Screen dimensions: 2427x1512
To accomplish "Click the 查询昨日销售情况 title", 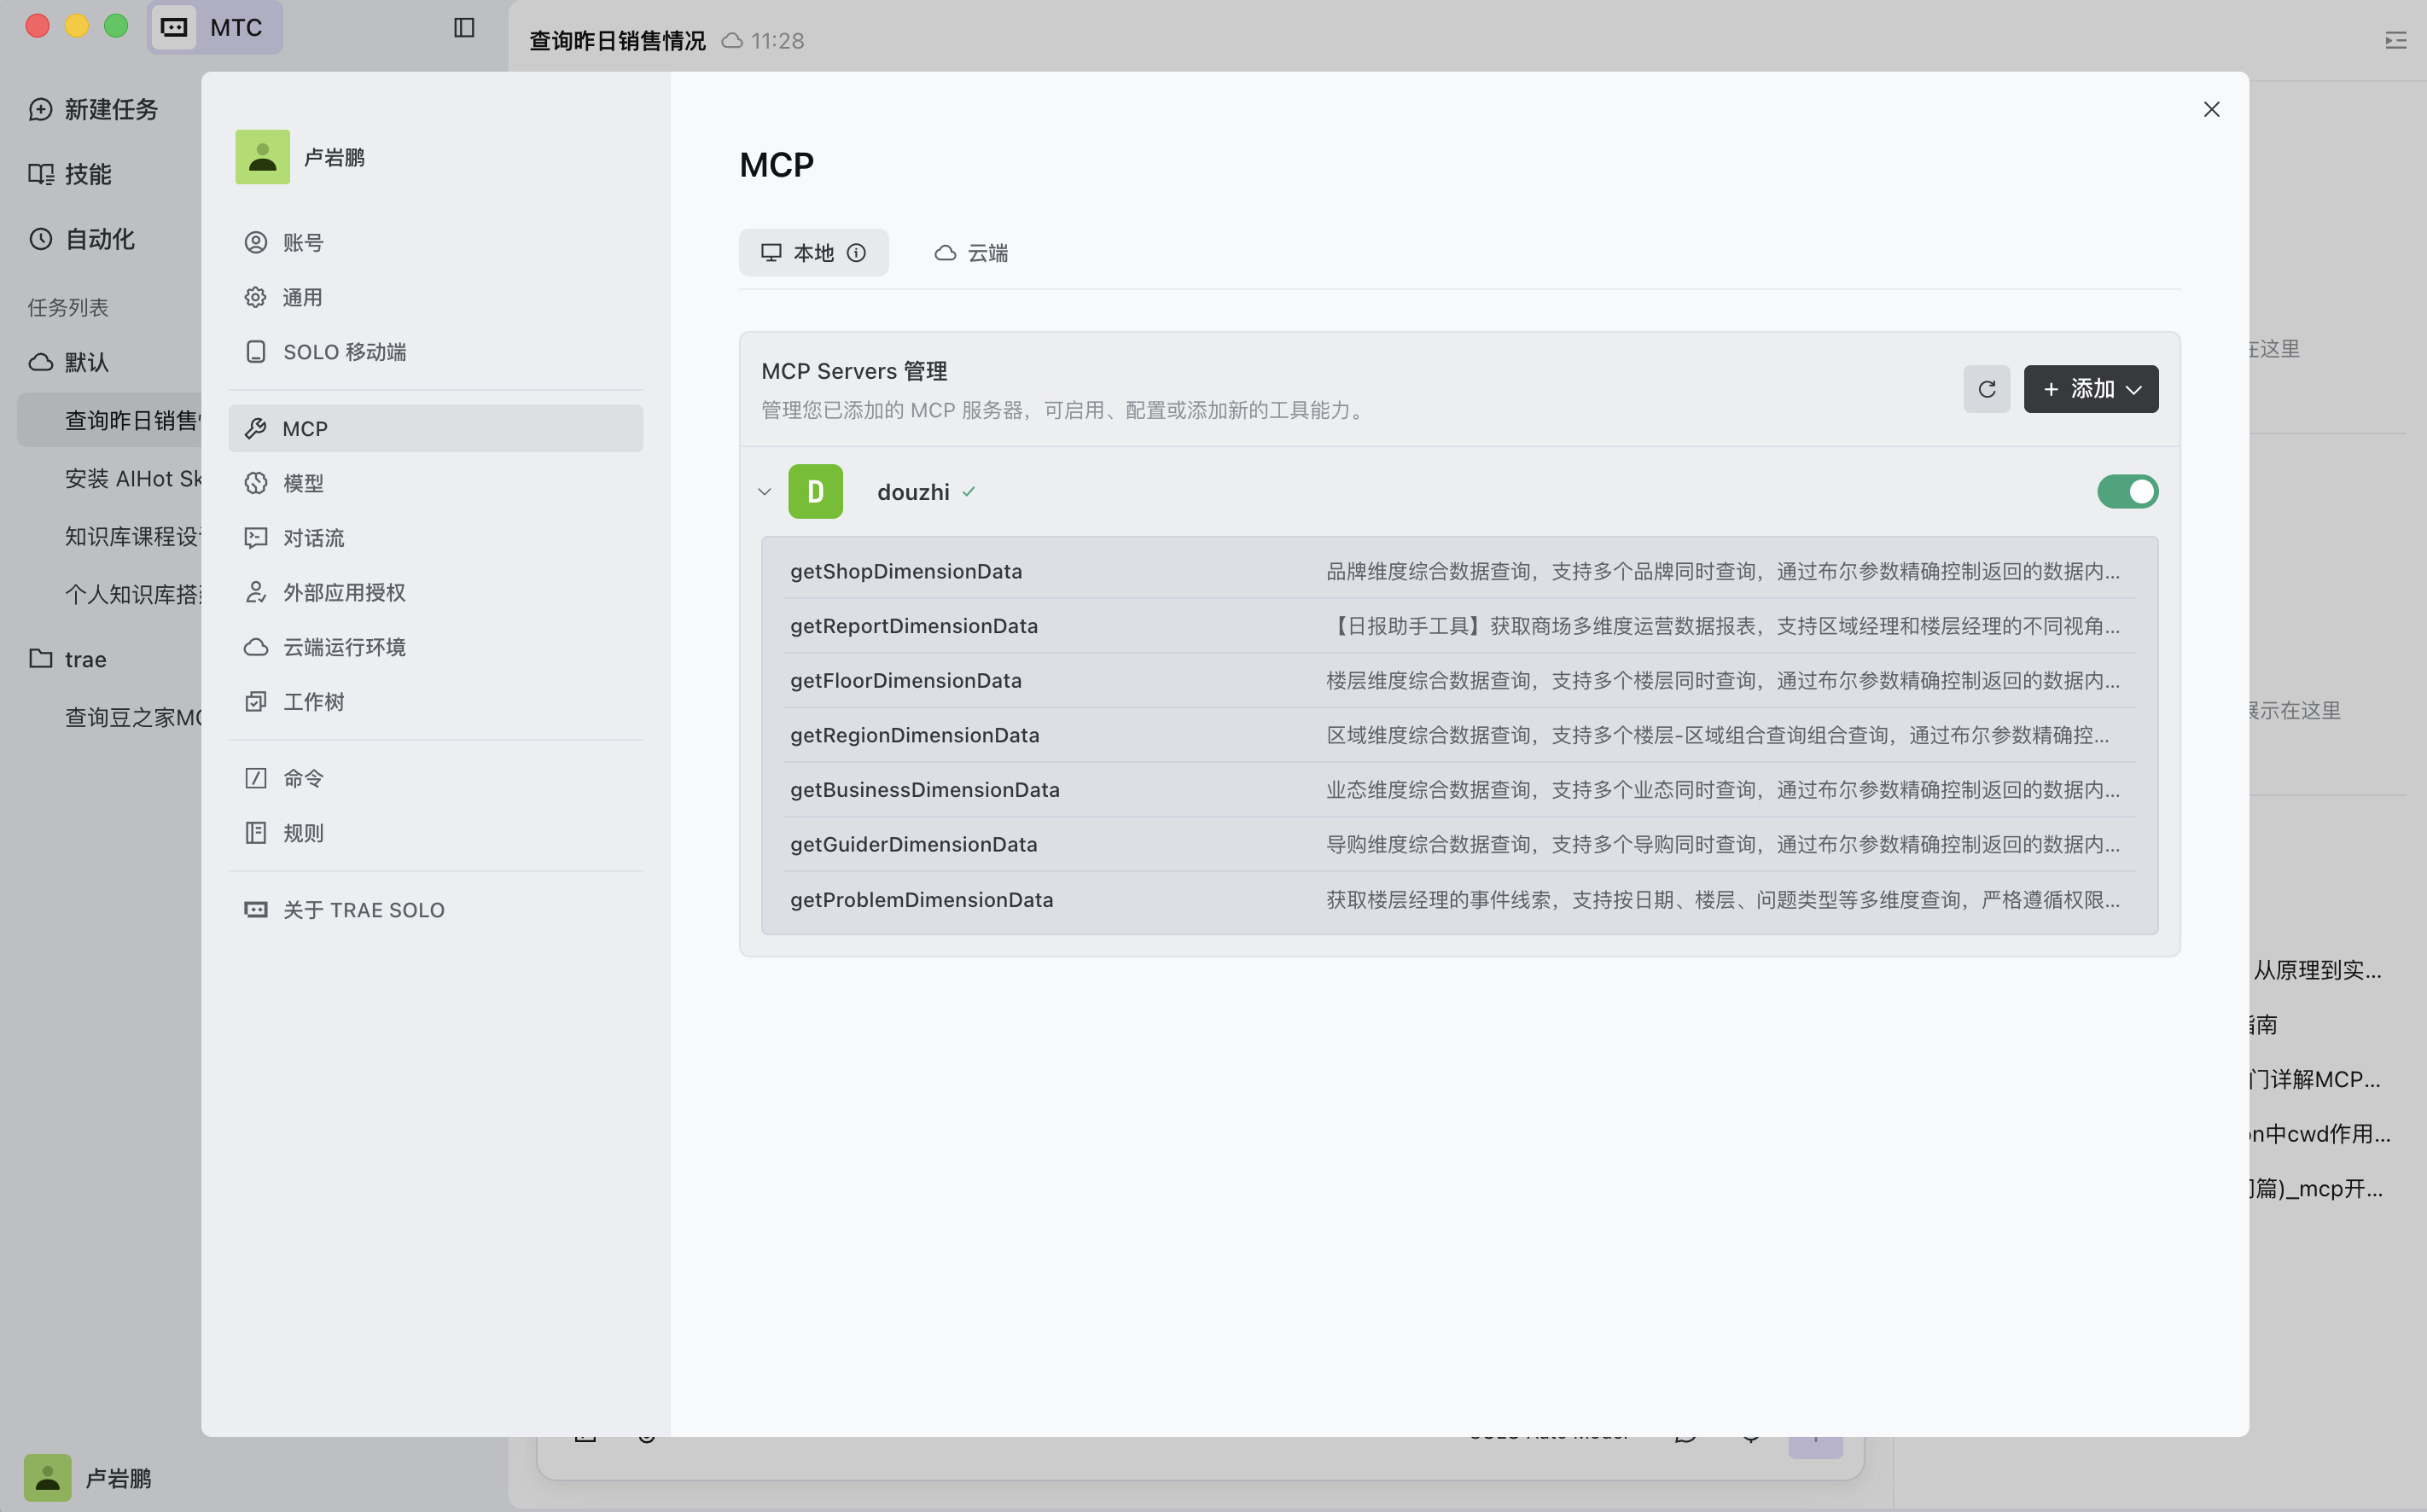I will pyautogui.click(x=617, y=41).
